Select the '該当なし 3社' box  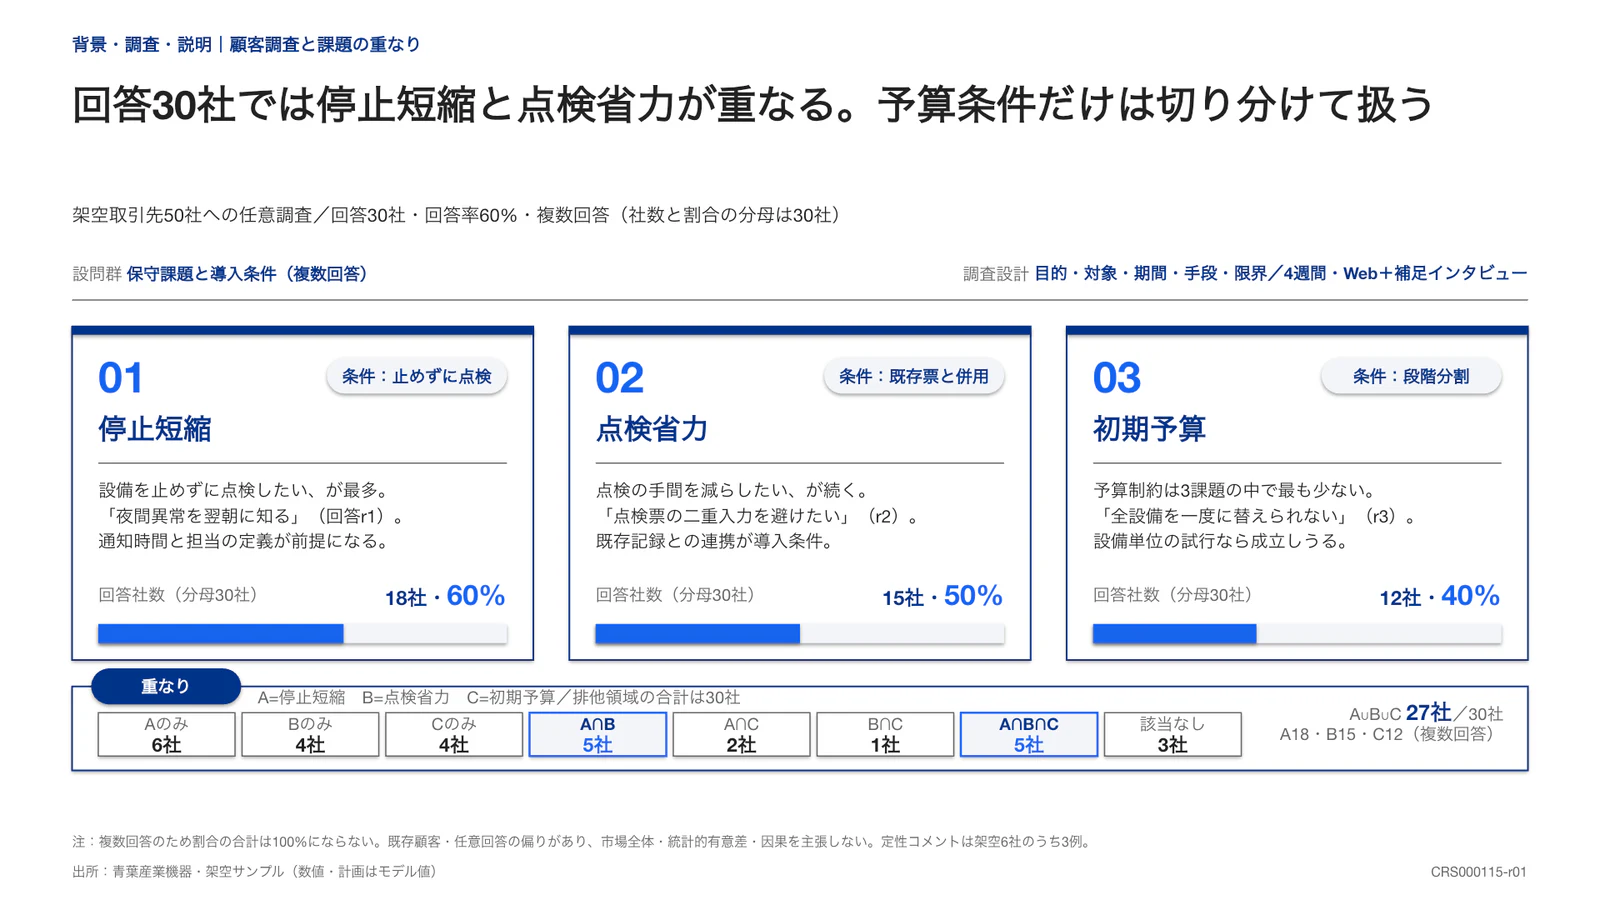(1172, 734)
